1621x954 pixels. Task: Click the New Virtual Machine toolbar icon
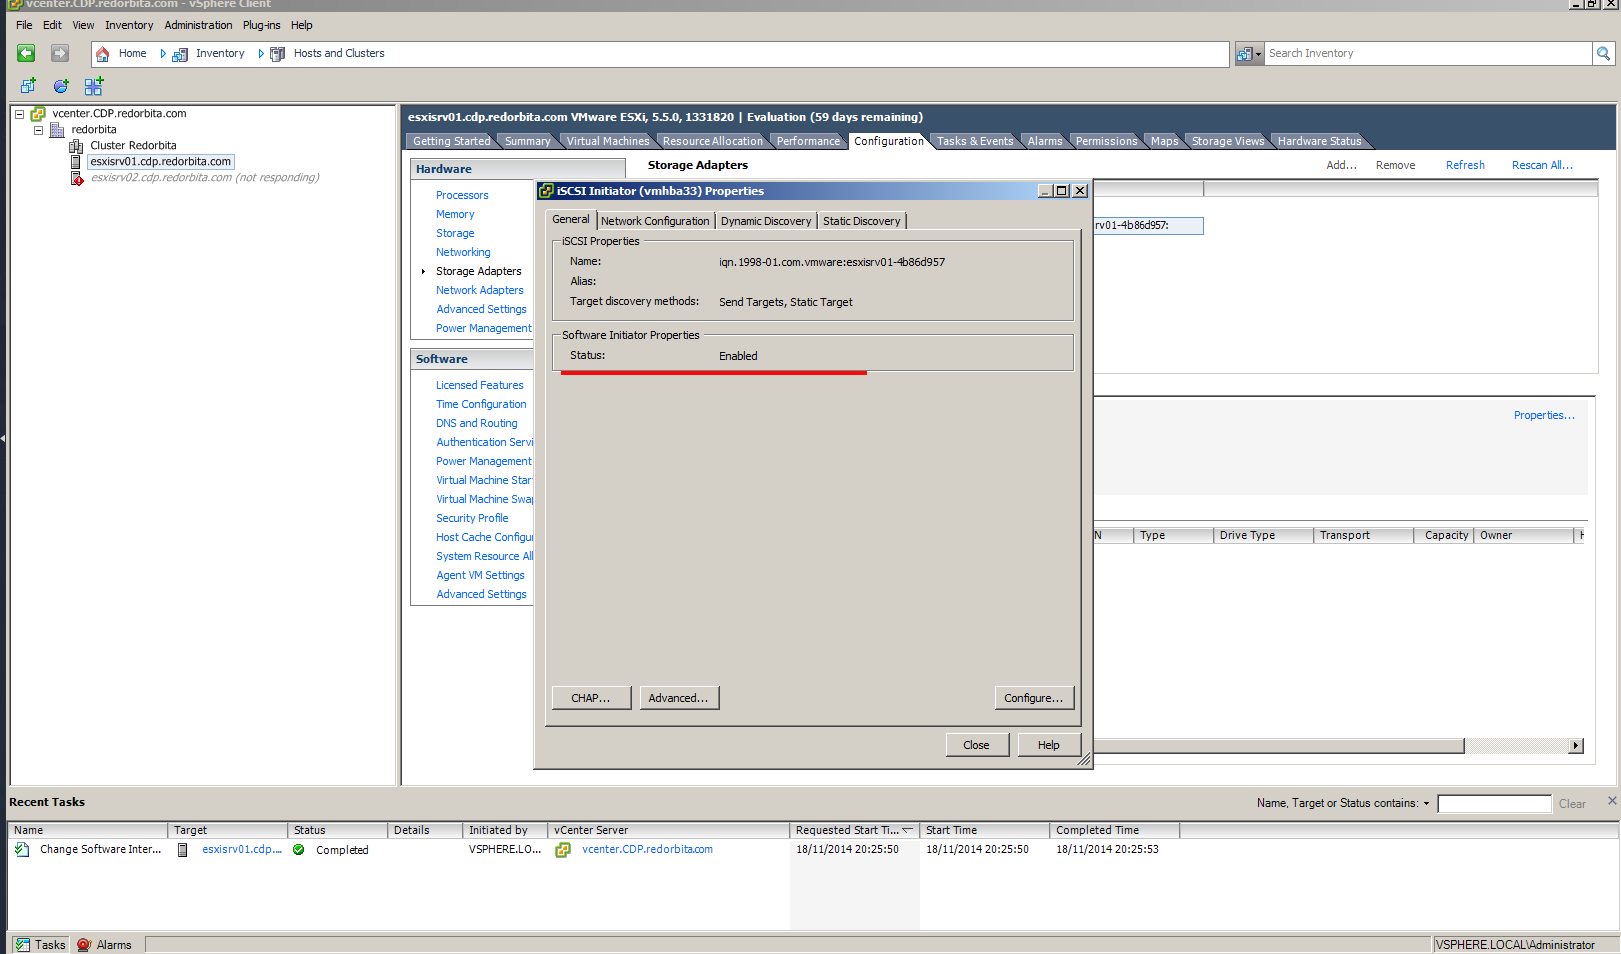[28, 87]
